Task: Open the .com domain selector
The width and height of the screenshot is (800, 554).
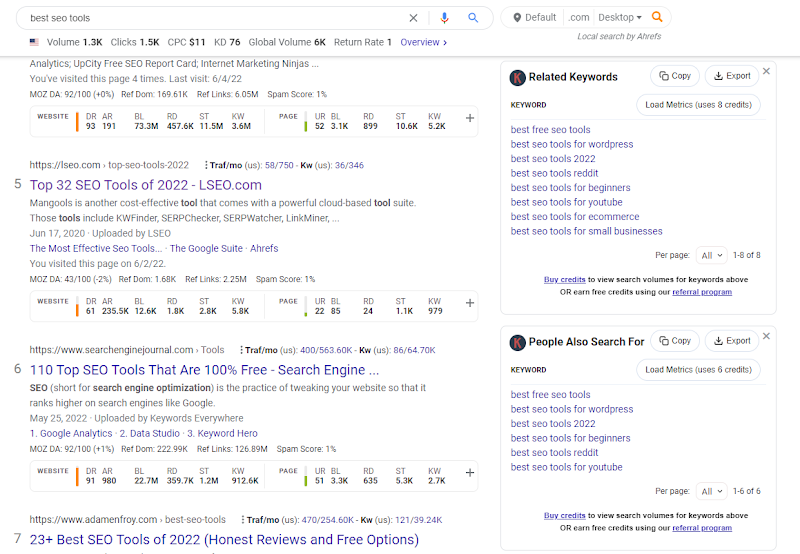Action: point(579,18)
